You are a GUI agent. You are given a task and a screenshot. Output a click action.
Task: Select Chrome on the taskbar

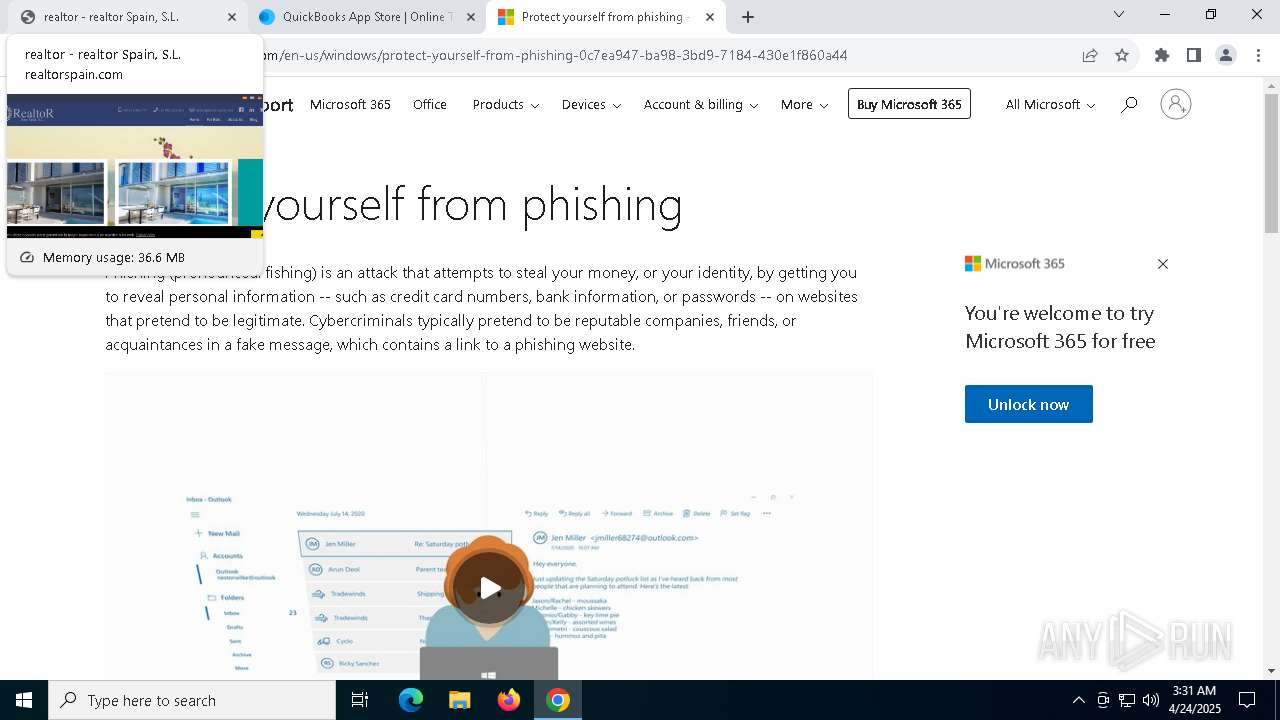pyautogui.click(x=558, y=700)
